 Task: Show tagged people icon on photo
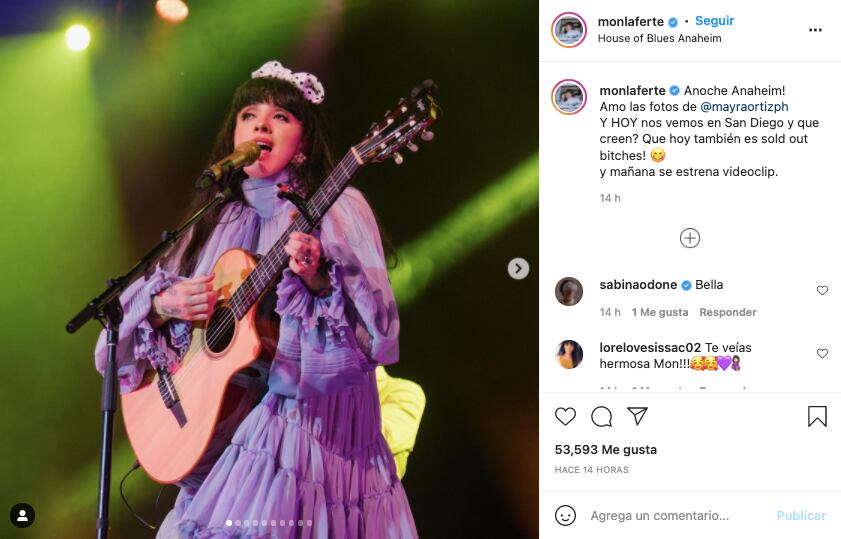(22, 516)
